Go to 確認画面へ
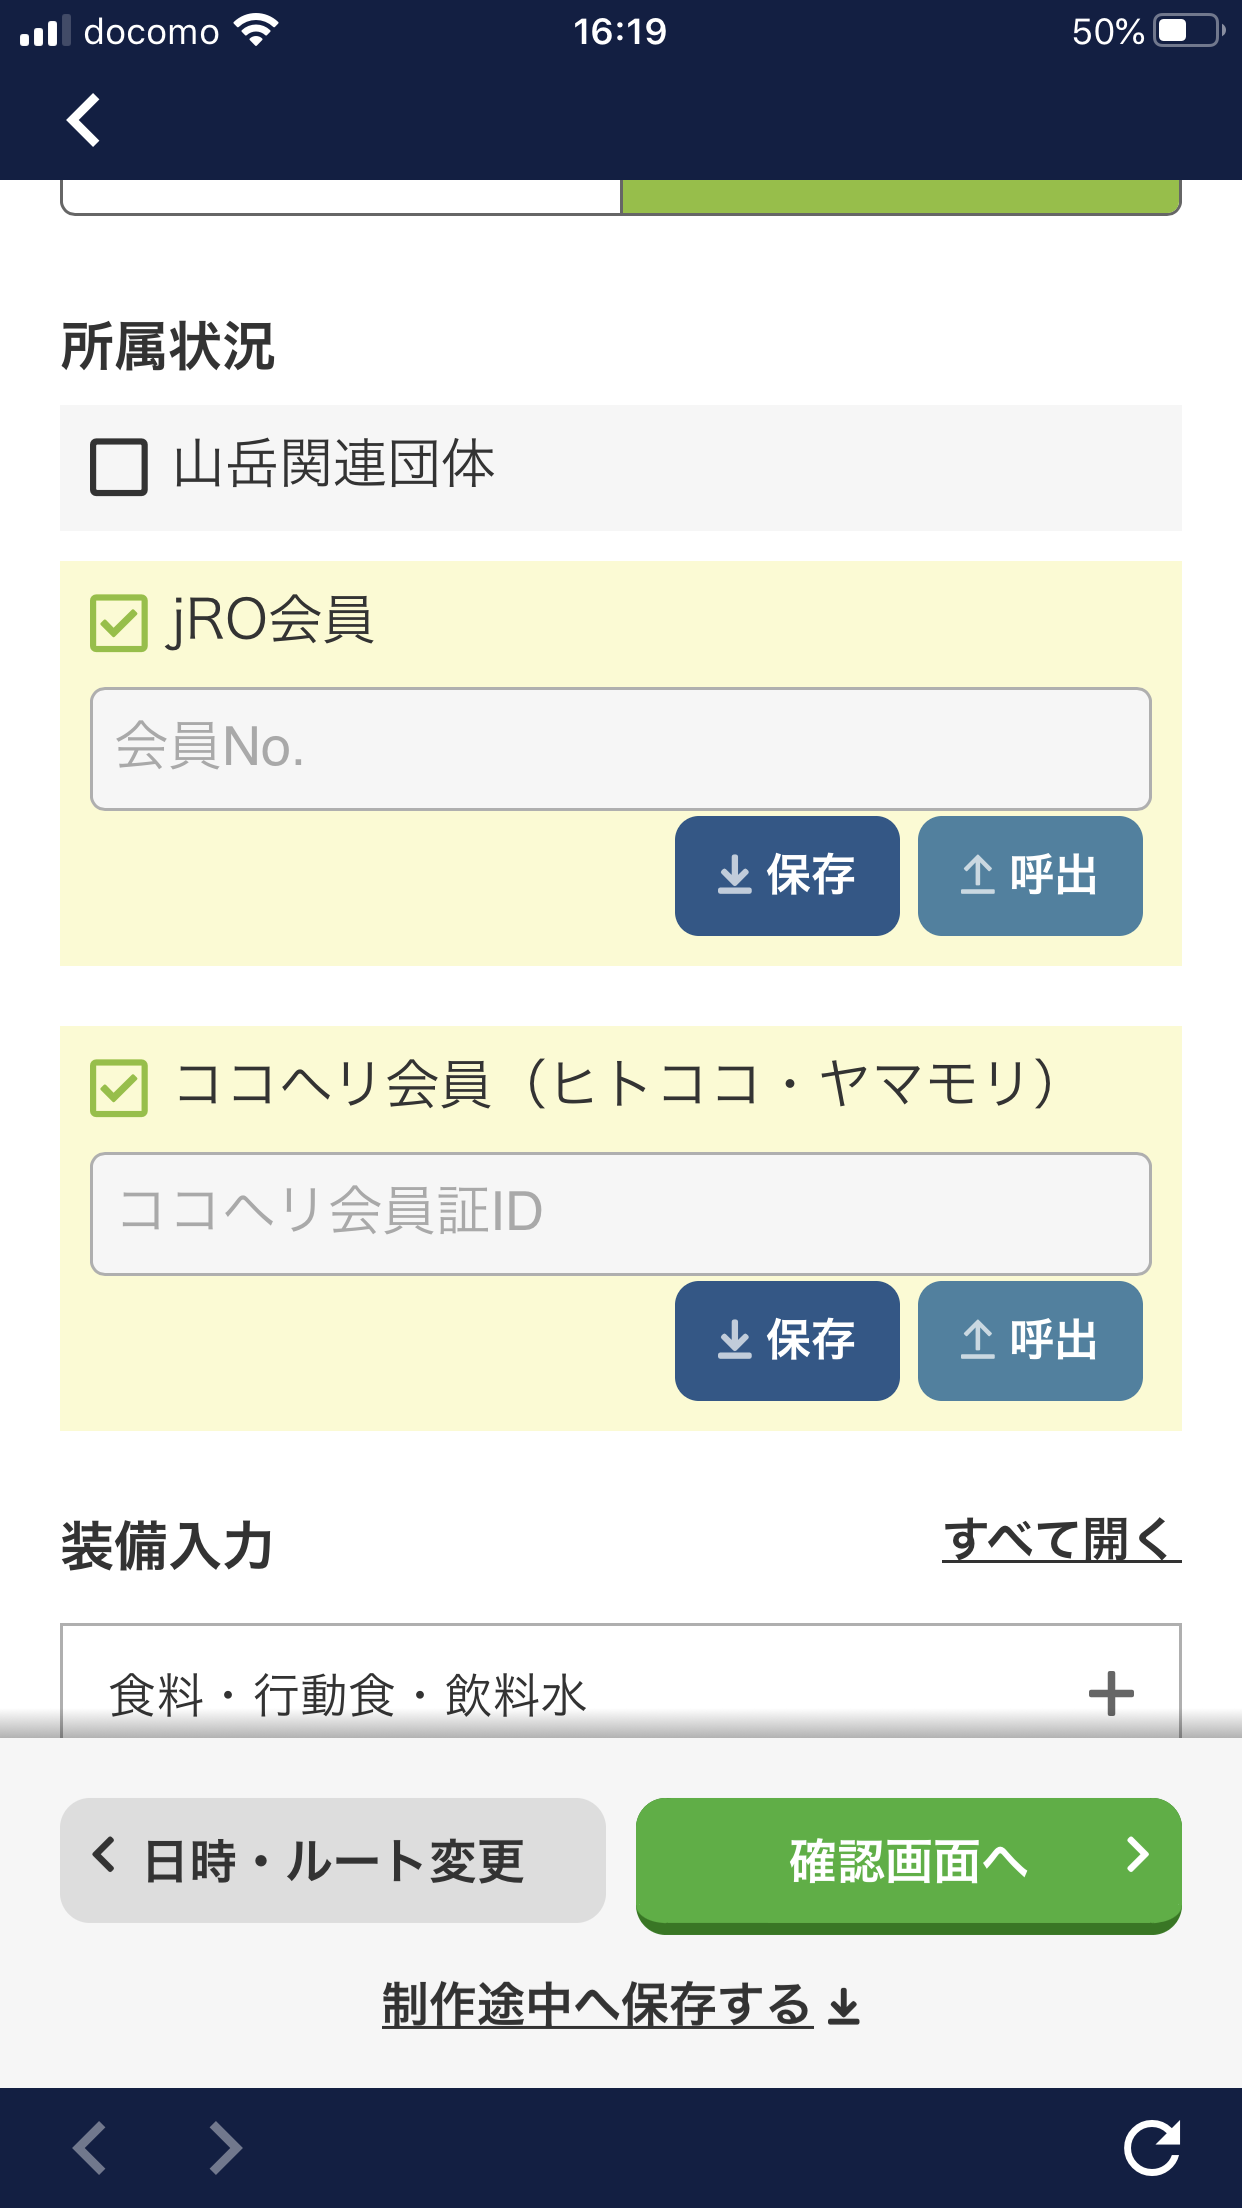The height and width of the screenshot is (2208, 1242). tap(908, 1861)
